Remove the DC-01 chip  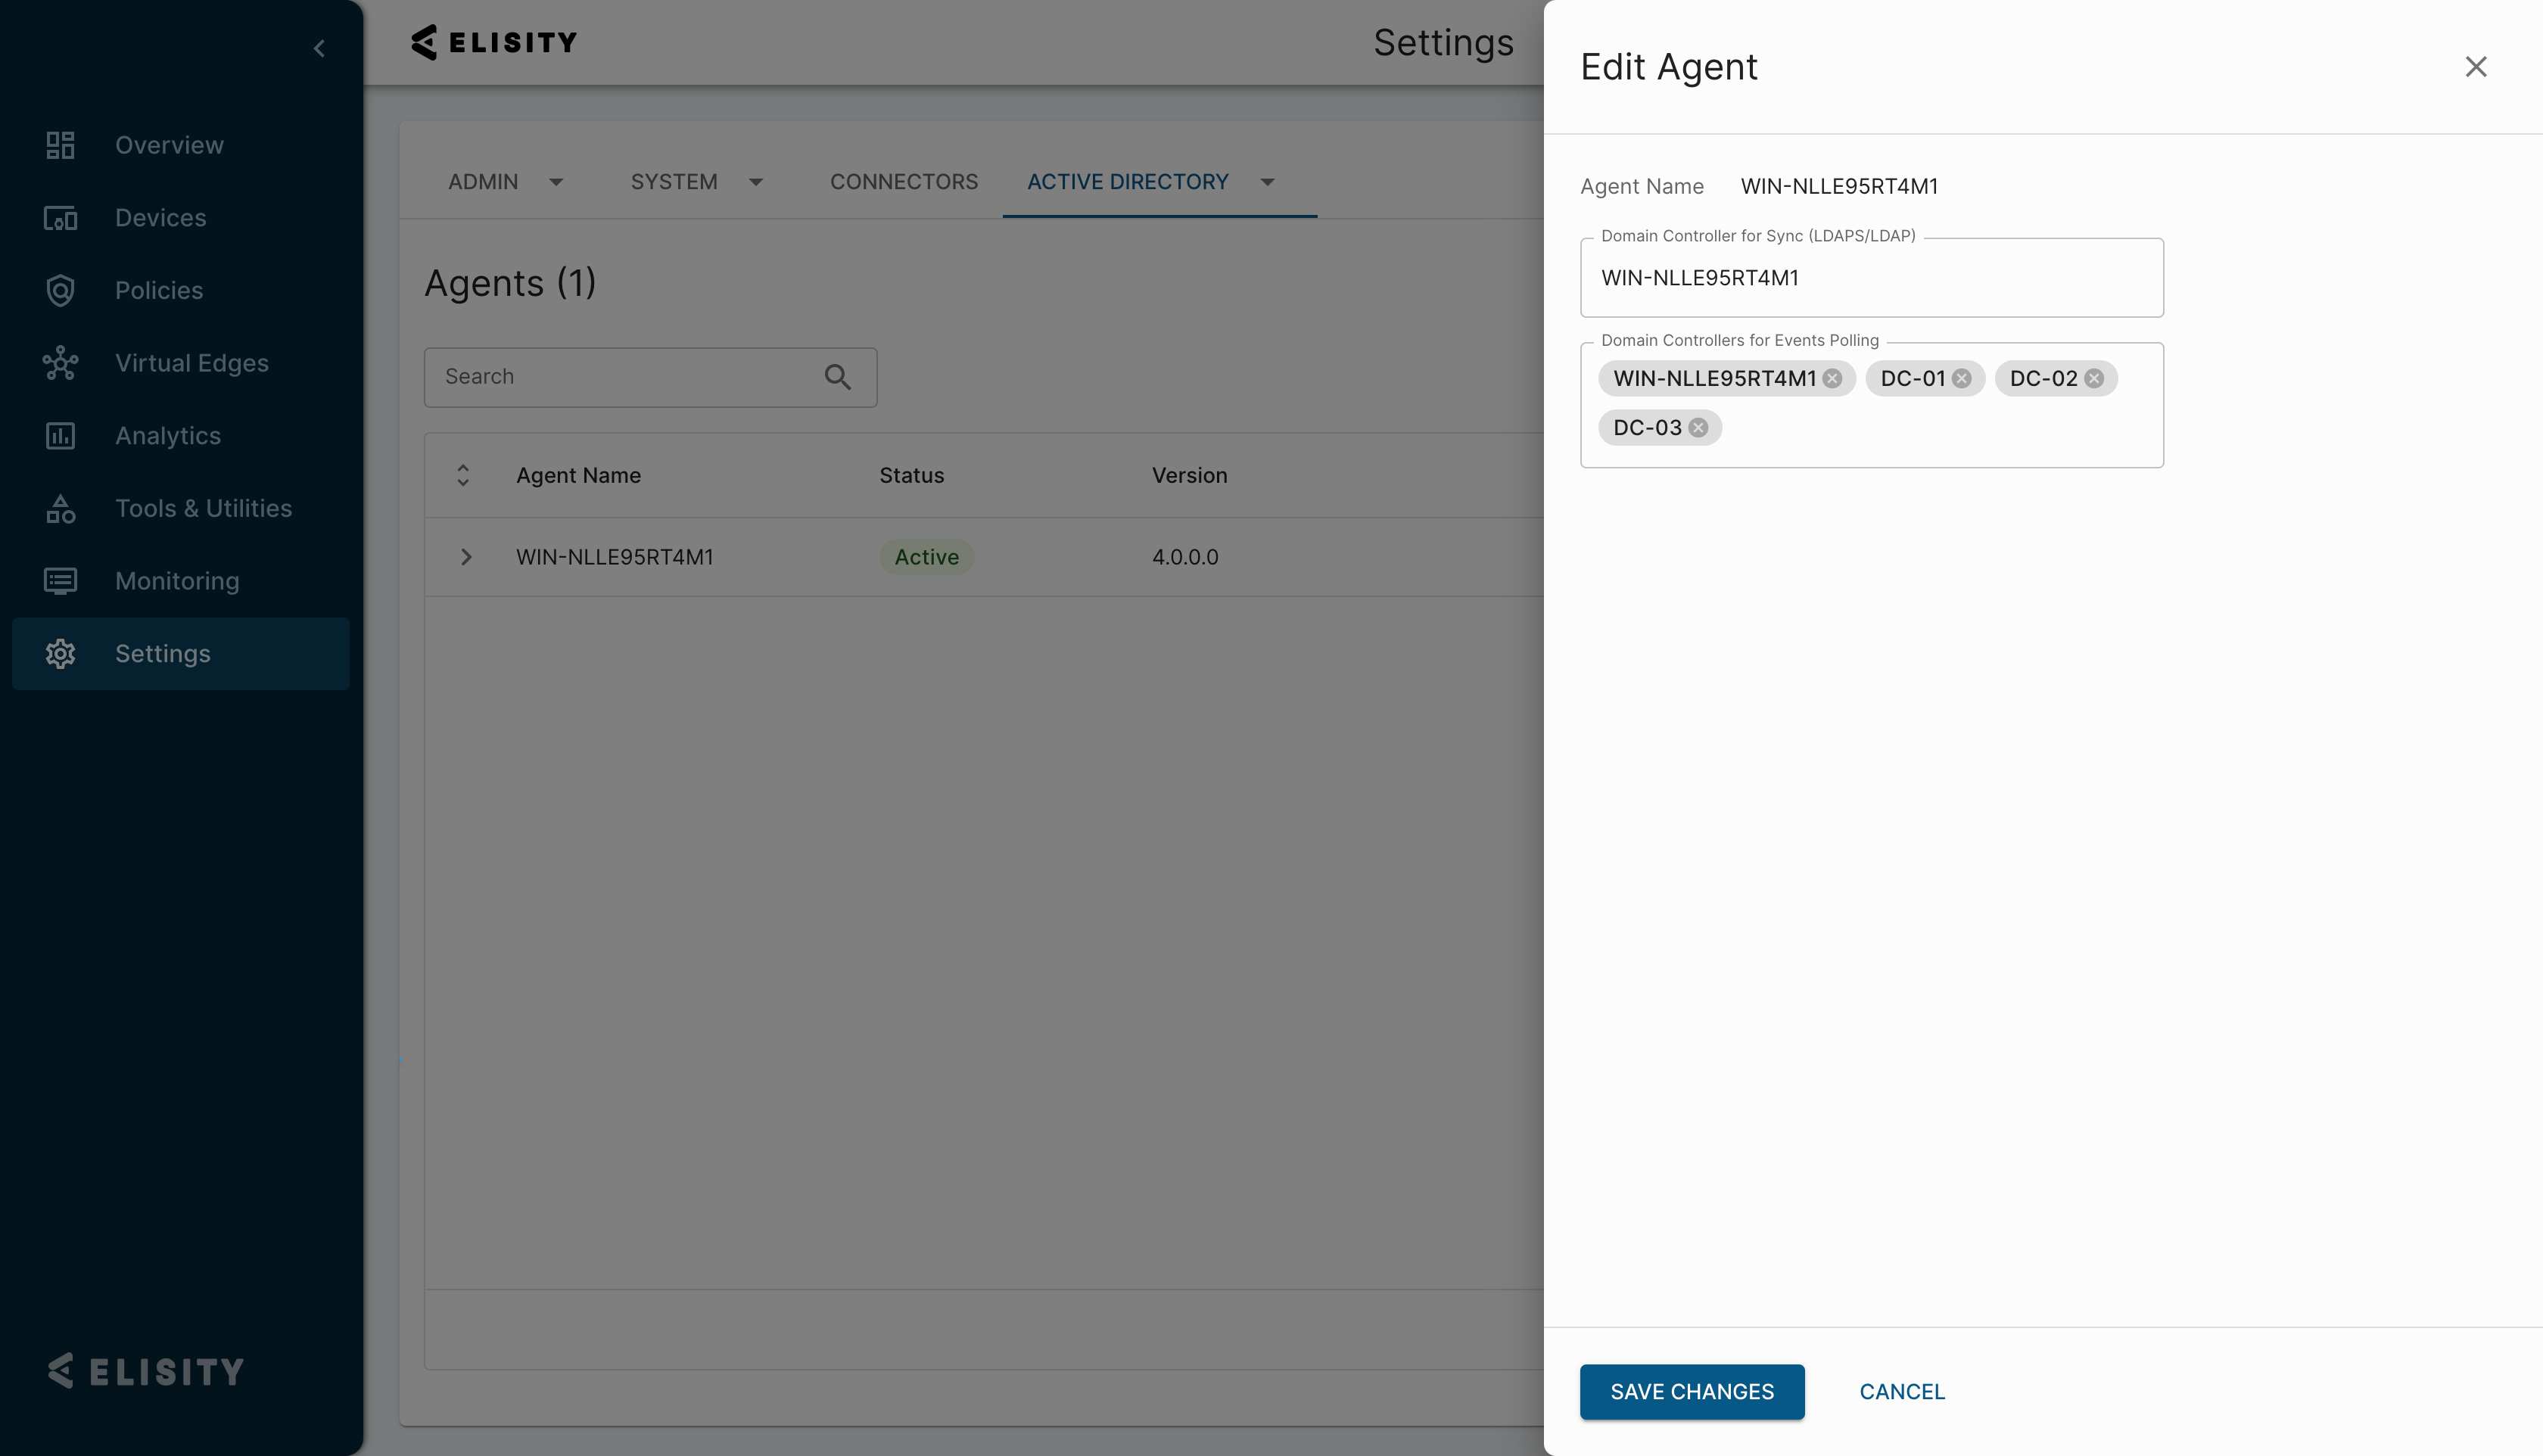point(1962,378)
